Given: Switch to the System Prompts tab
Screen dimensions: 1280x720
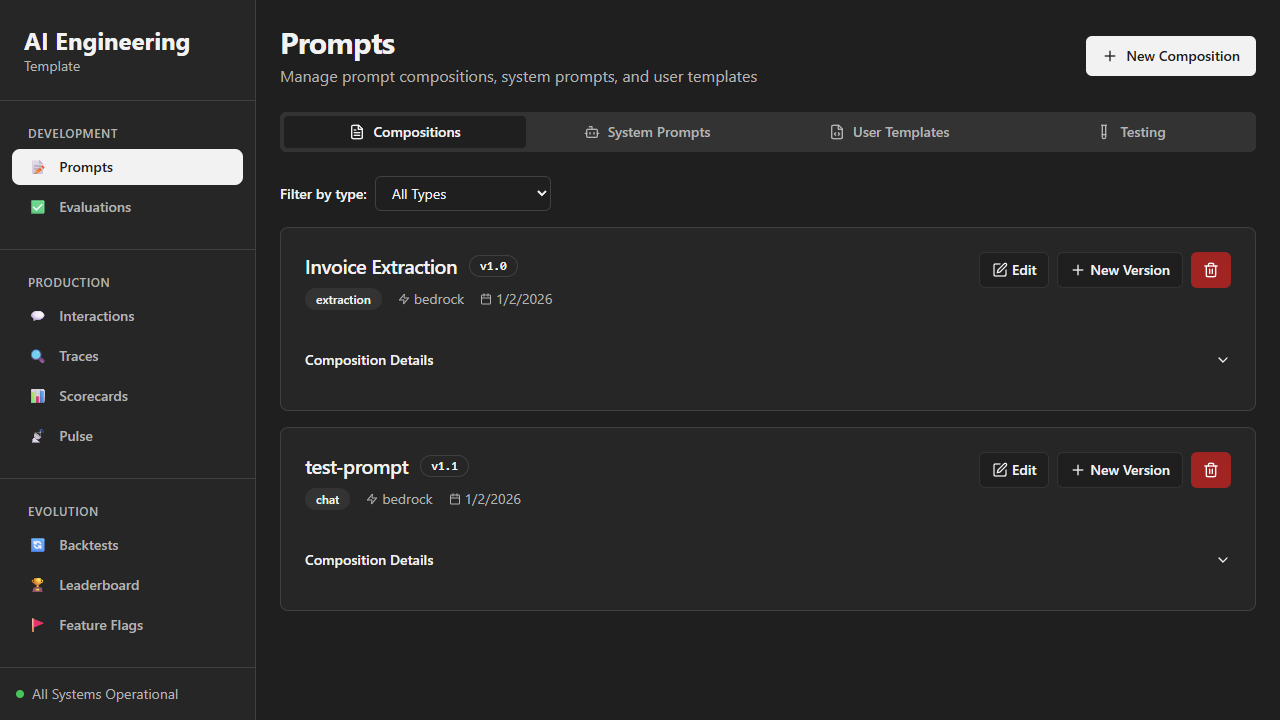Looking at the screenshot, I should click(647, 131).
